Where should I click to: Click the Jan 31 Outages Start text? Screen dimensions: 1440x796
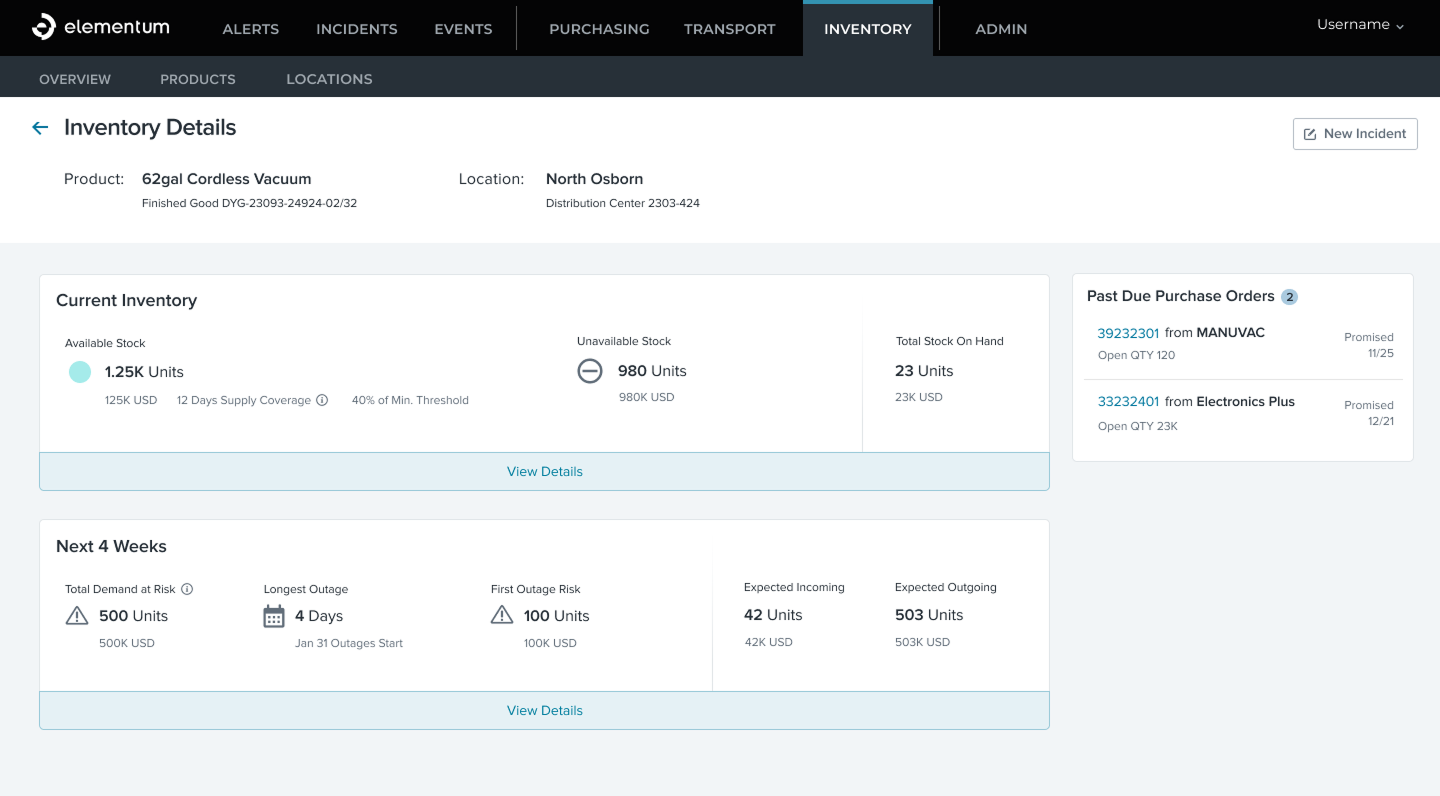pyautogui.click(x=349, y=643)
